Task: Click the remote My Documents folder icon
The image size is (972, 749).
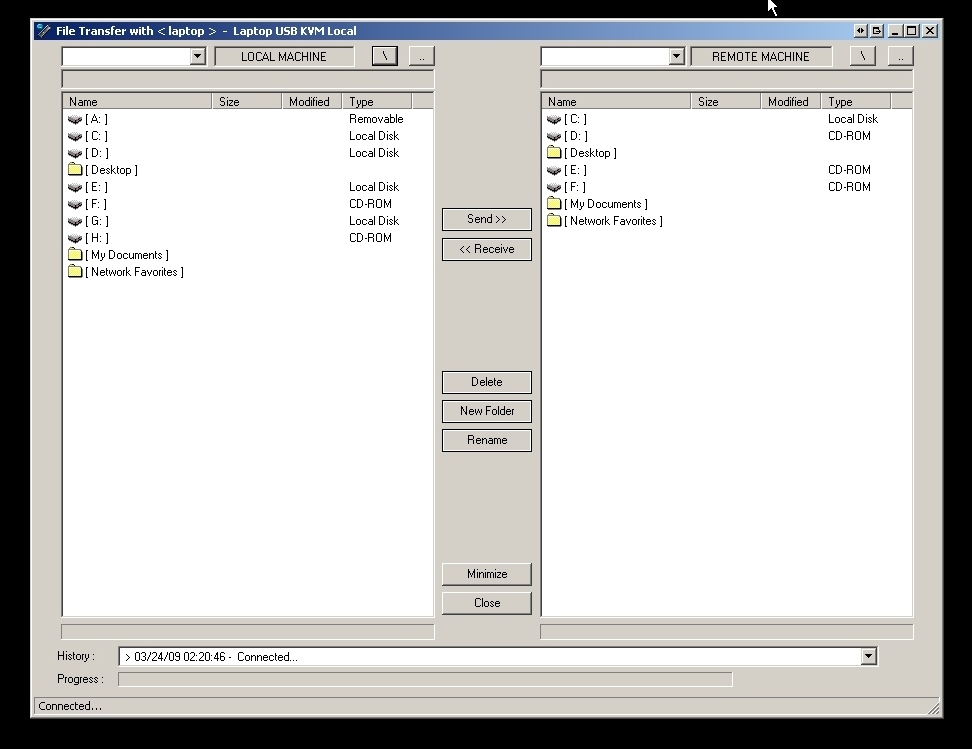Action: coord(554,203)
